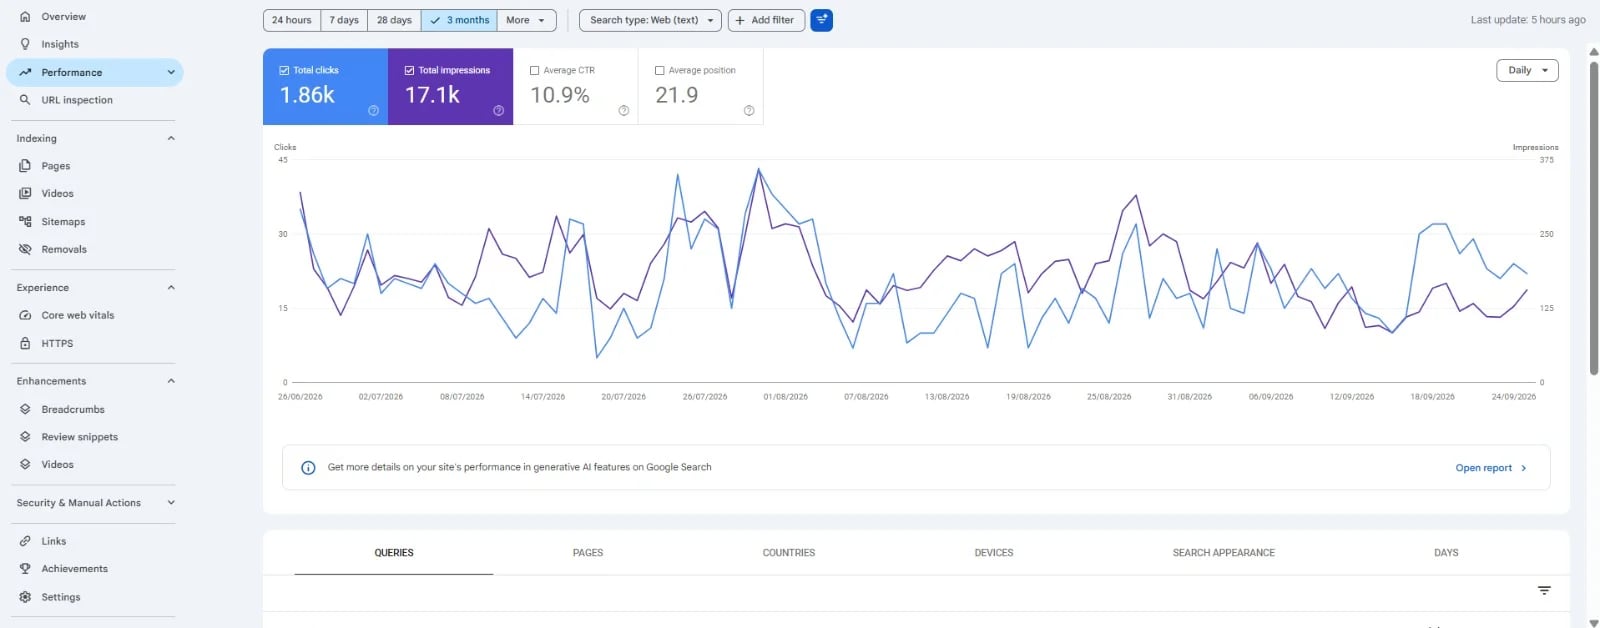Click the 01/08/2026 date axis label

pyautogui.click(x=785, y=397)
